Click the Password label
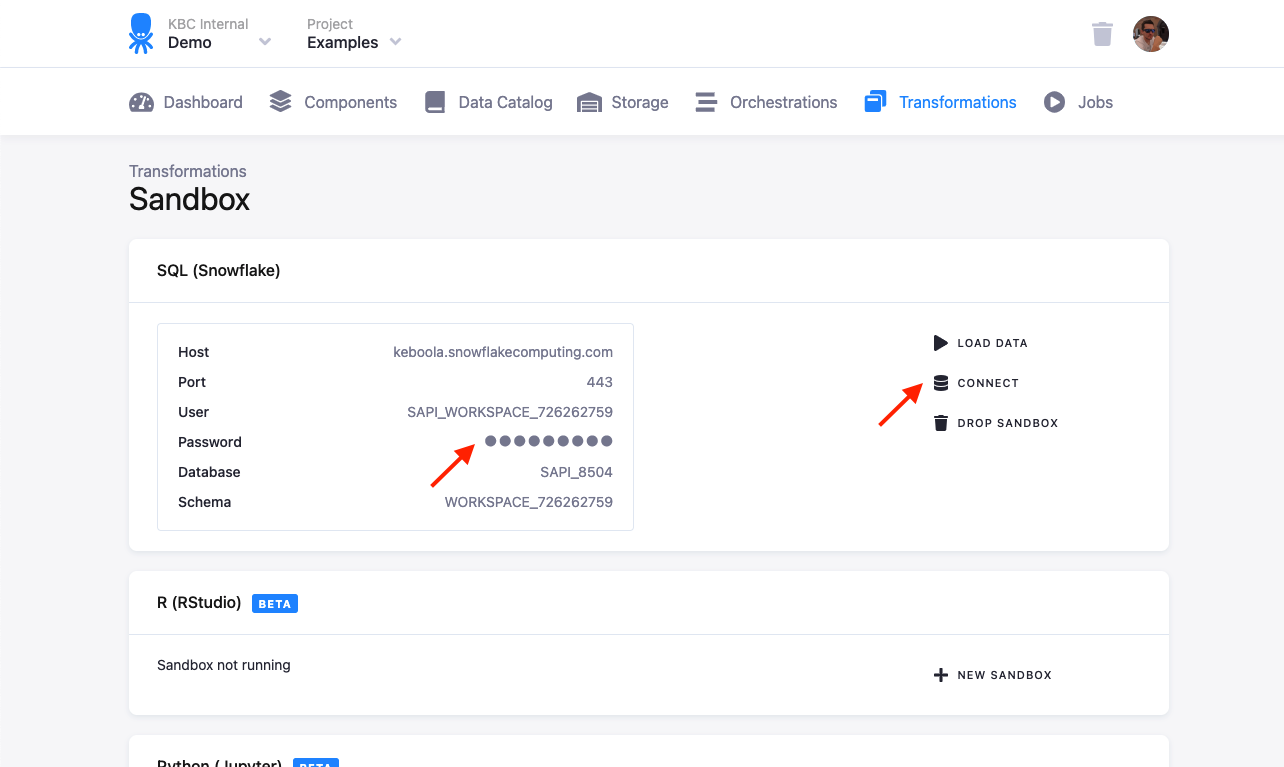This screenshot has height=767, width=1284. pos(210,442)
